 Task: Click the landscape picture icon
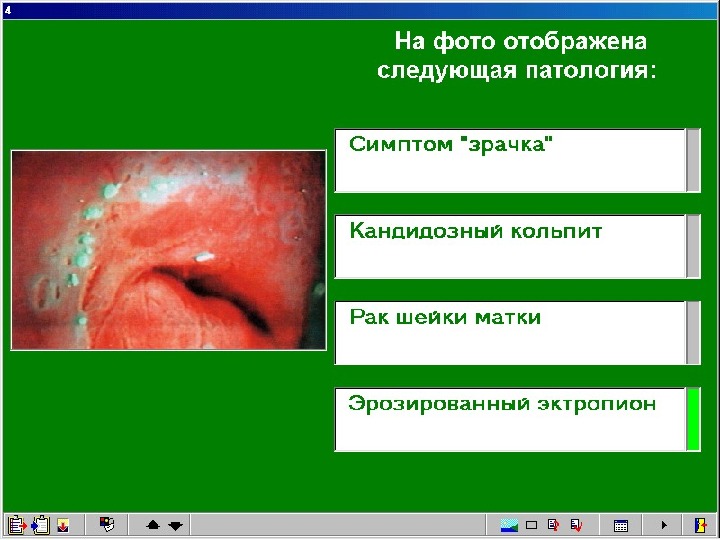click(x=509, y=525)
